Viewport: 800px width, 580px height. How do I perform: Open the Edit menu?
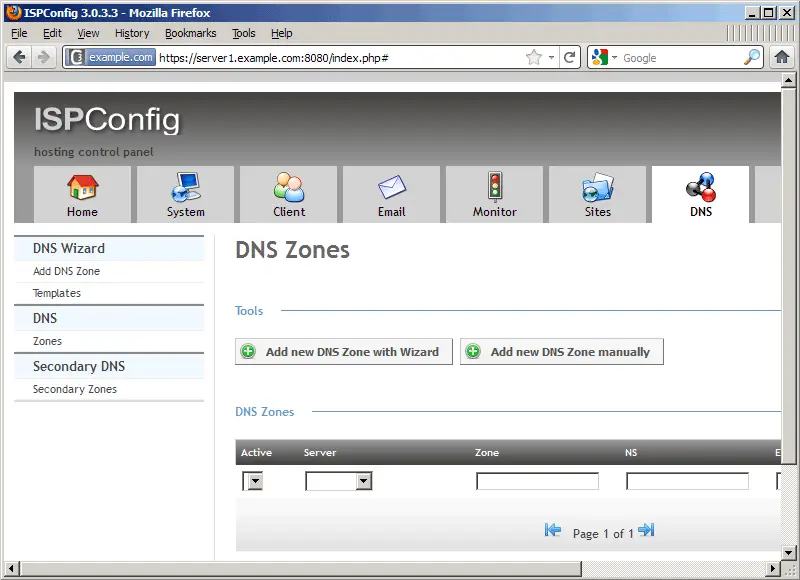(52, 33)
